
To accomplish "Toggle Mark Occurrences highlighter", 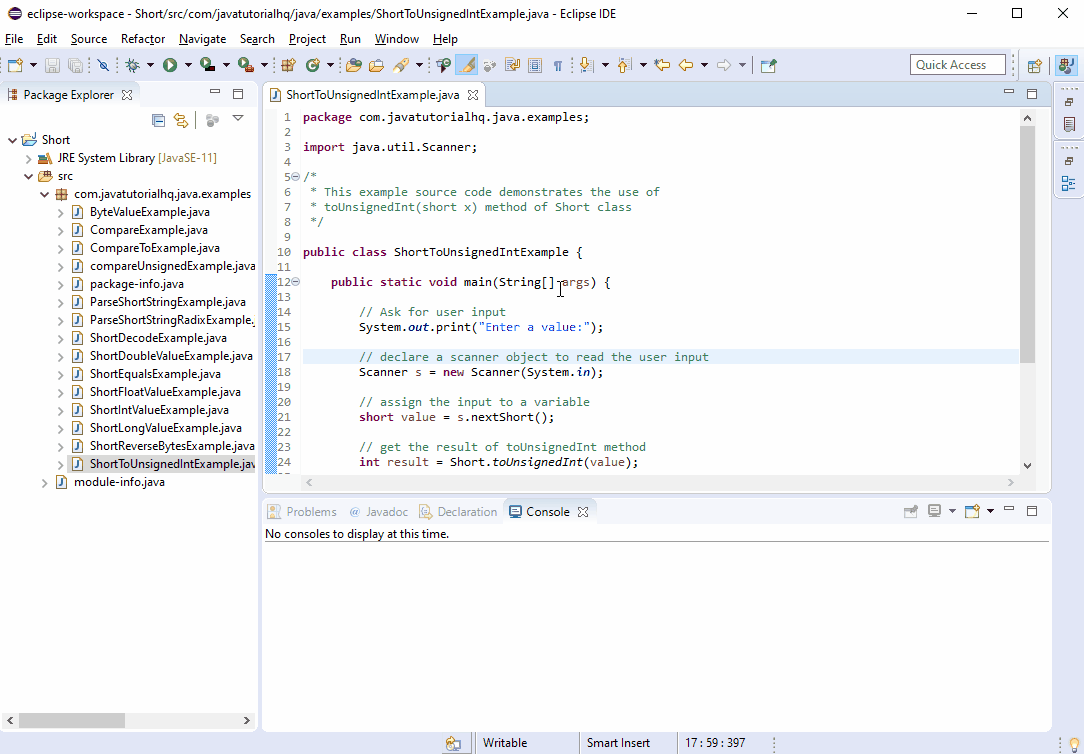I will pyautogui.click(x=466, y=66).
